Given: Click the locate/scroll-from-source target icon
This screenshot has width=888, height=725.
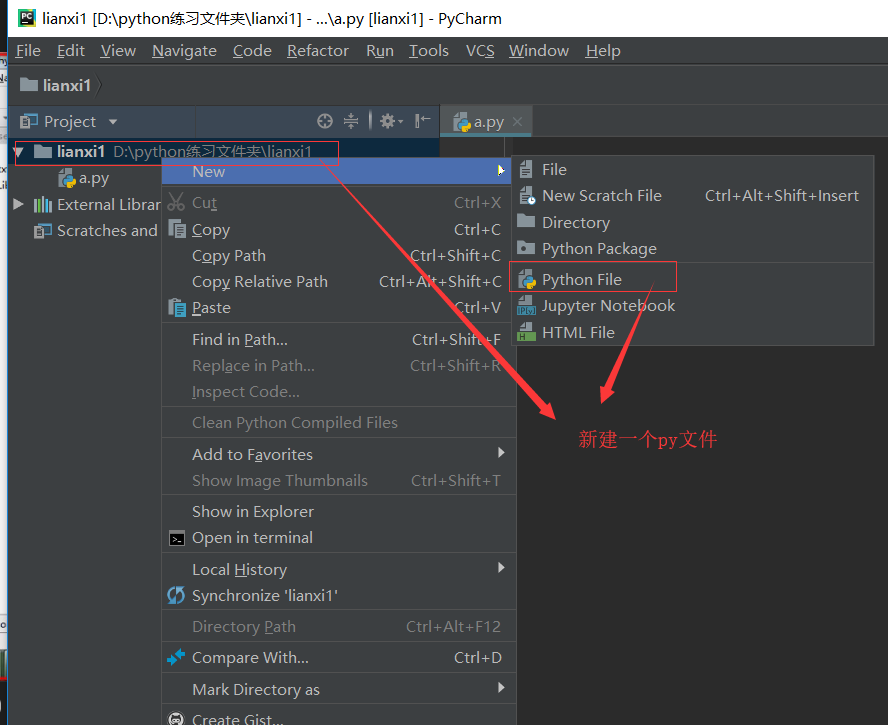Looking at the screenshot, I should pyautogui.click(x=325, y=121).
